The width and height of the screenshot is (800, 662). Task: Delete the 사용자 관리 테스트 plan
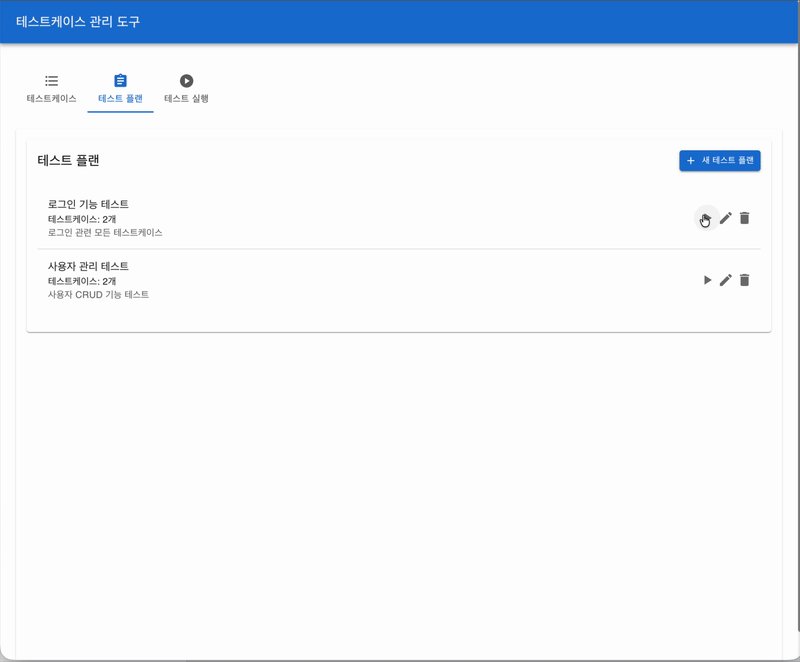point(744,280)
